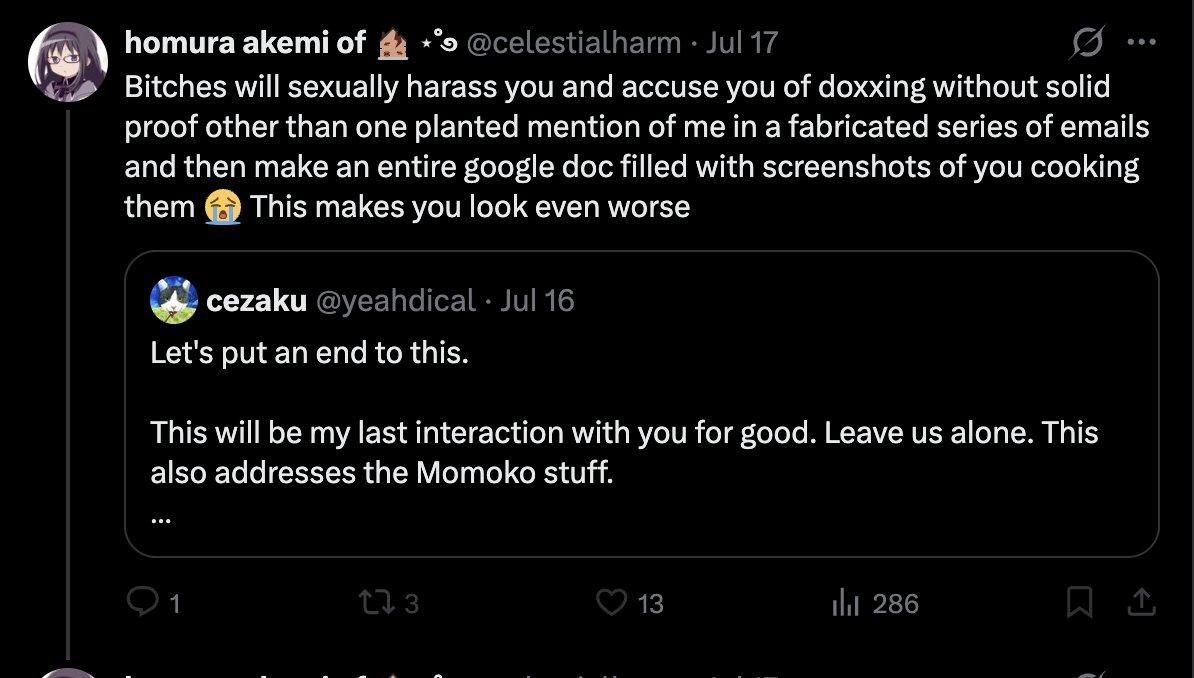Open the Jul 16 quoted timestamp
This screenshot has width=1194, height=678.
[x=537, y=301]
